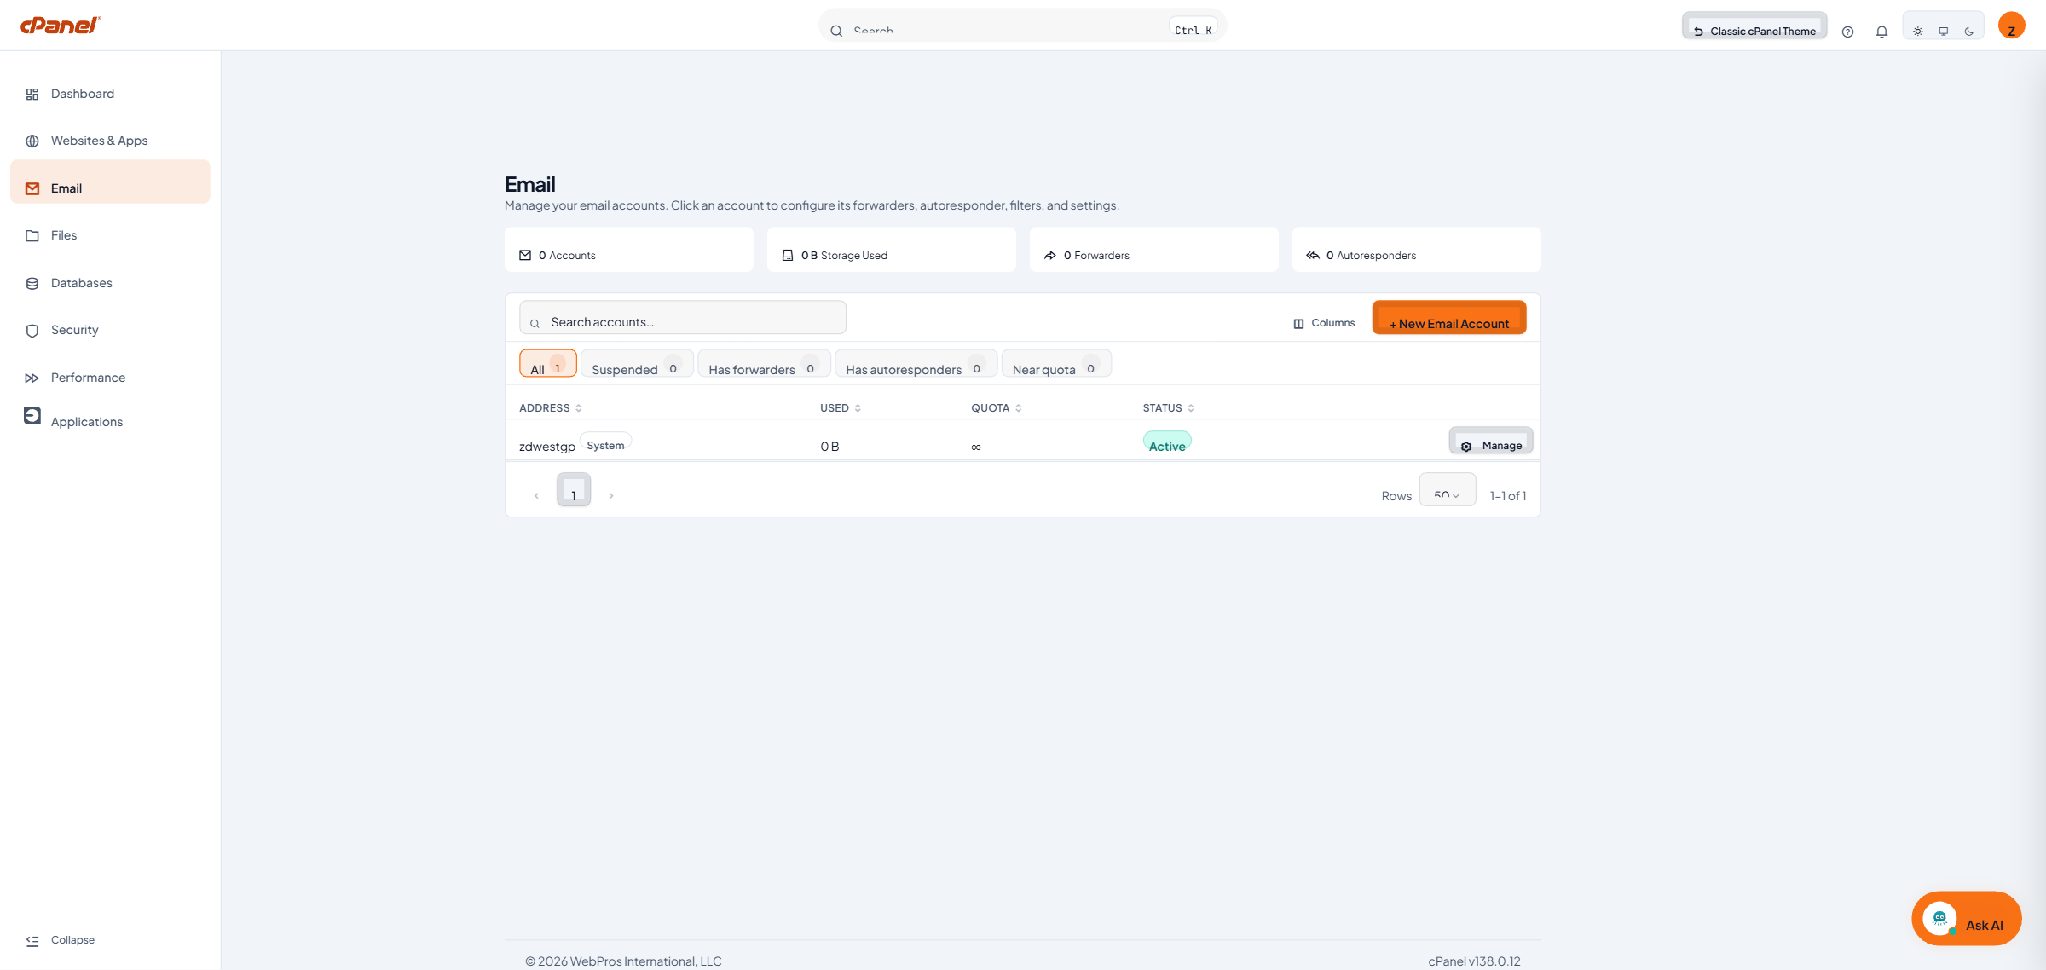Select the Has forwarders filter tab
Screen dimensions: 2046x970
pyautogui.click(x=764, y=364)
